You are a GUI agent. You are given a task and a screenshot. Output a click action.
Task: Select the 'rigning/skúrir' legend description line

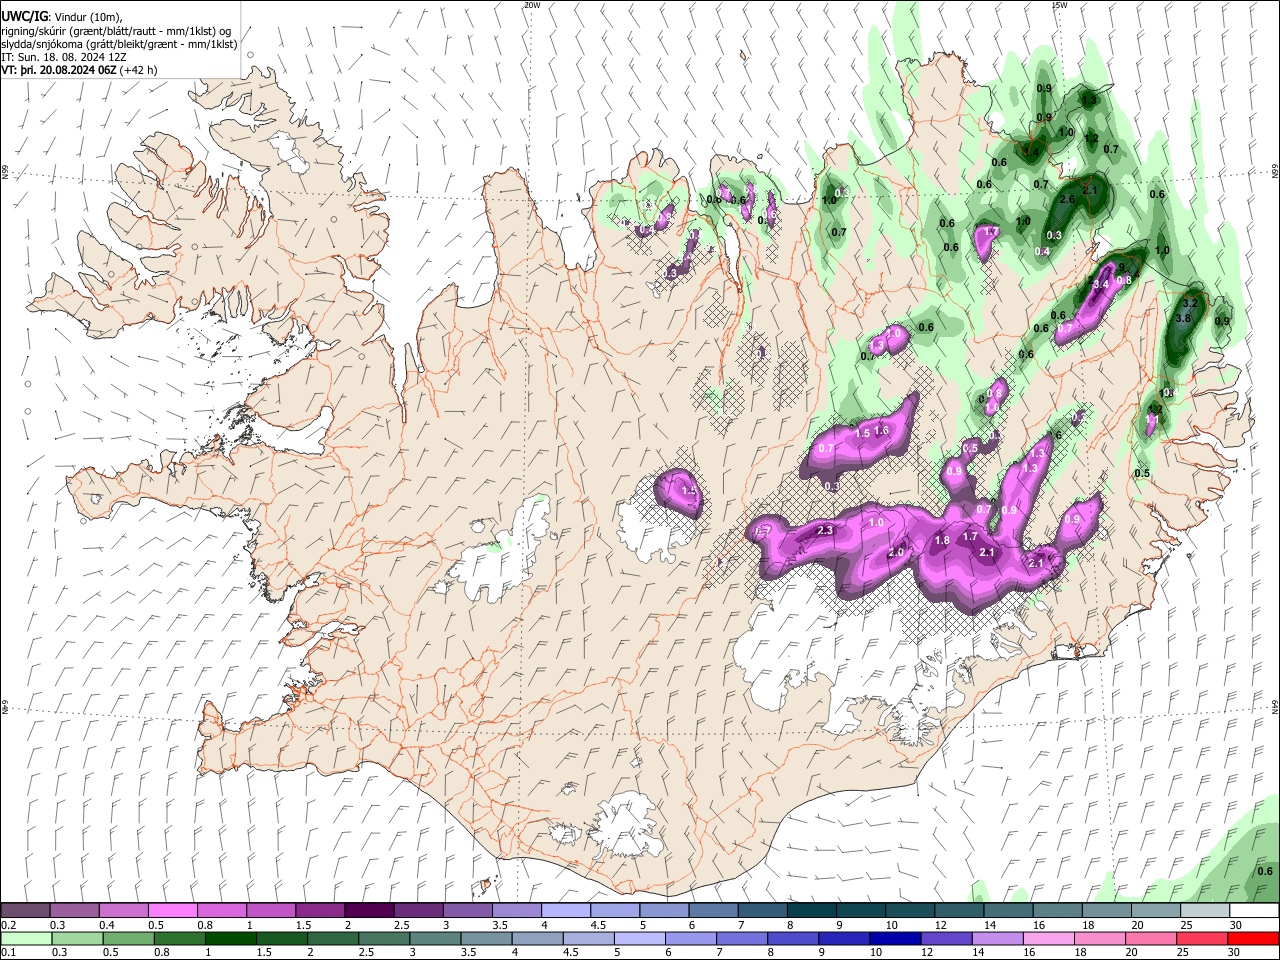[116, 31]
